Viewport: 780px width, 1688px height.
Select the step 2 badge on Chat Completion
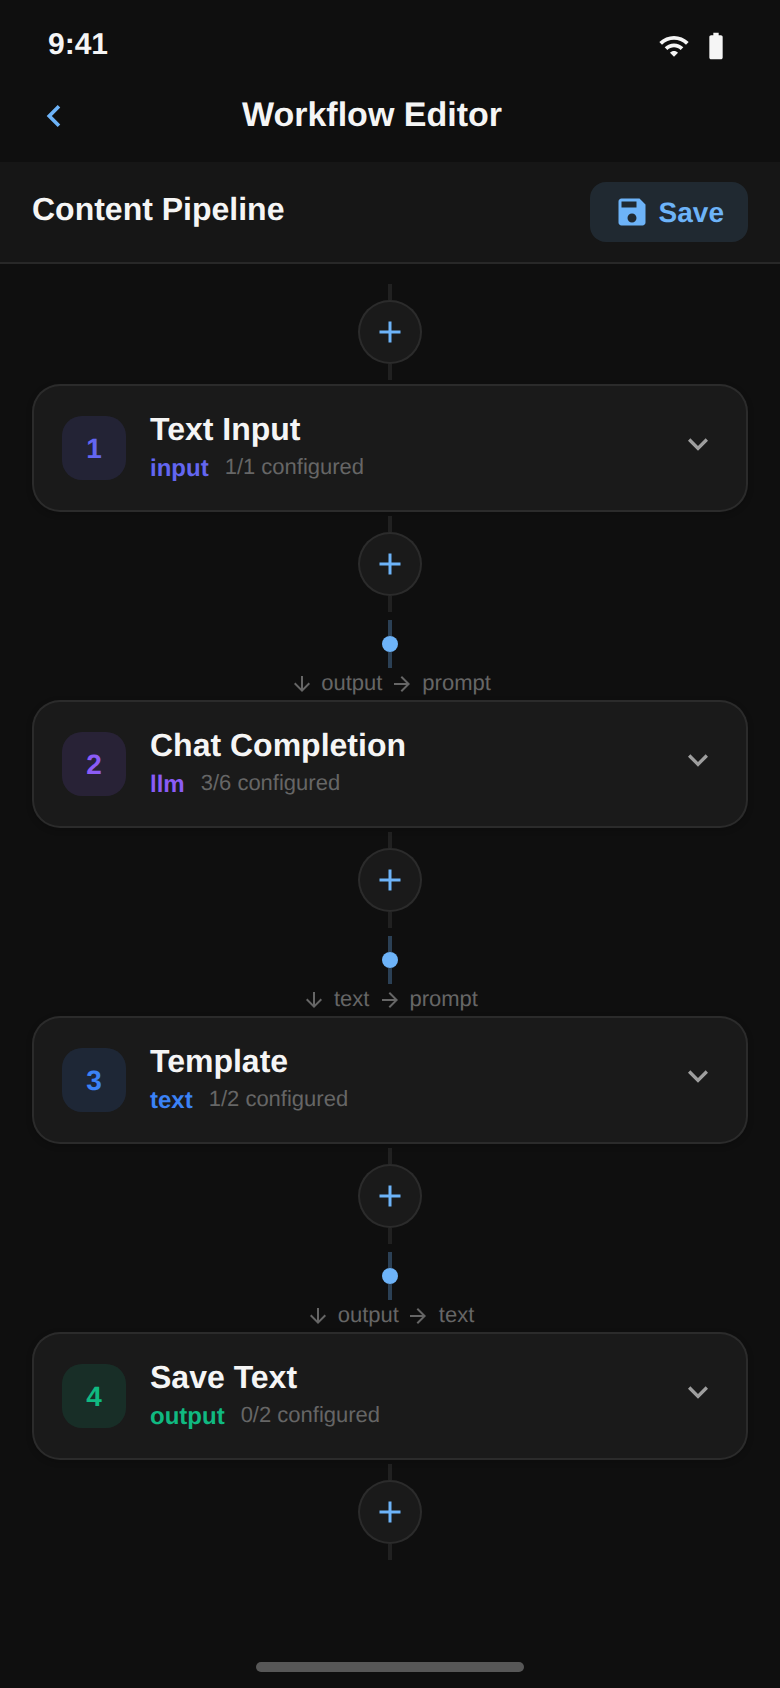coord(93,764)
